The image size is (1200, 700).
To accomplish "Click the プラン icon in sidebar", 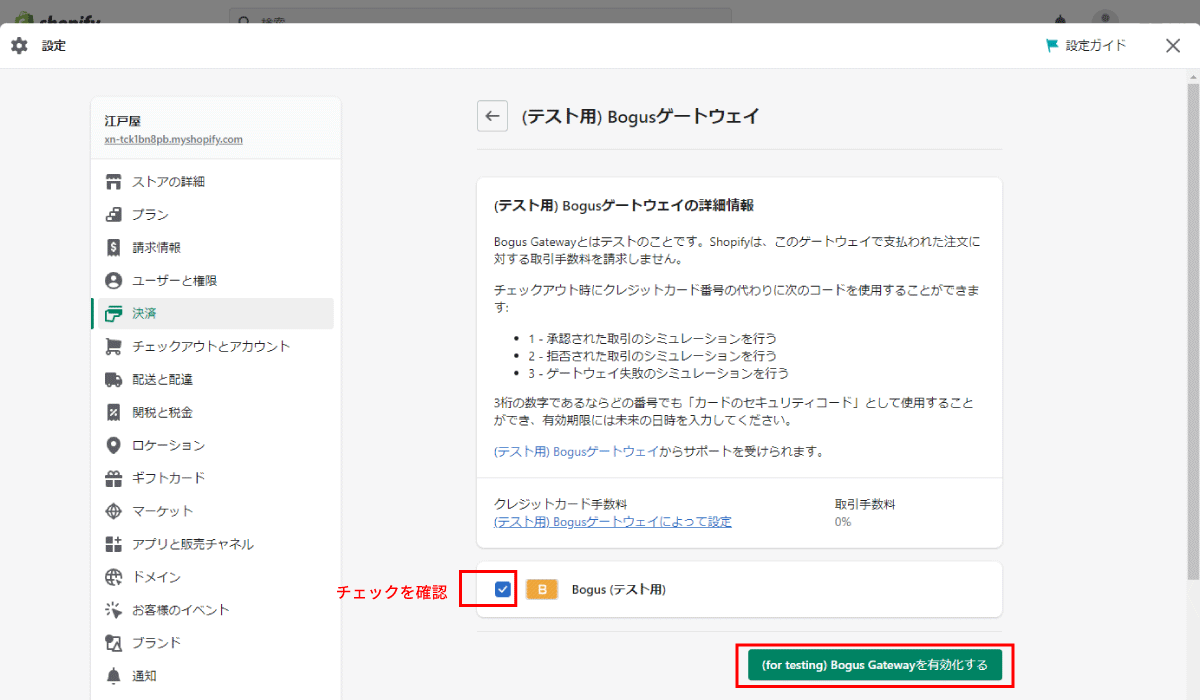I will click(x=114, y=215).
